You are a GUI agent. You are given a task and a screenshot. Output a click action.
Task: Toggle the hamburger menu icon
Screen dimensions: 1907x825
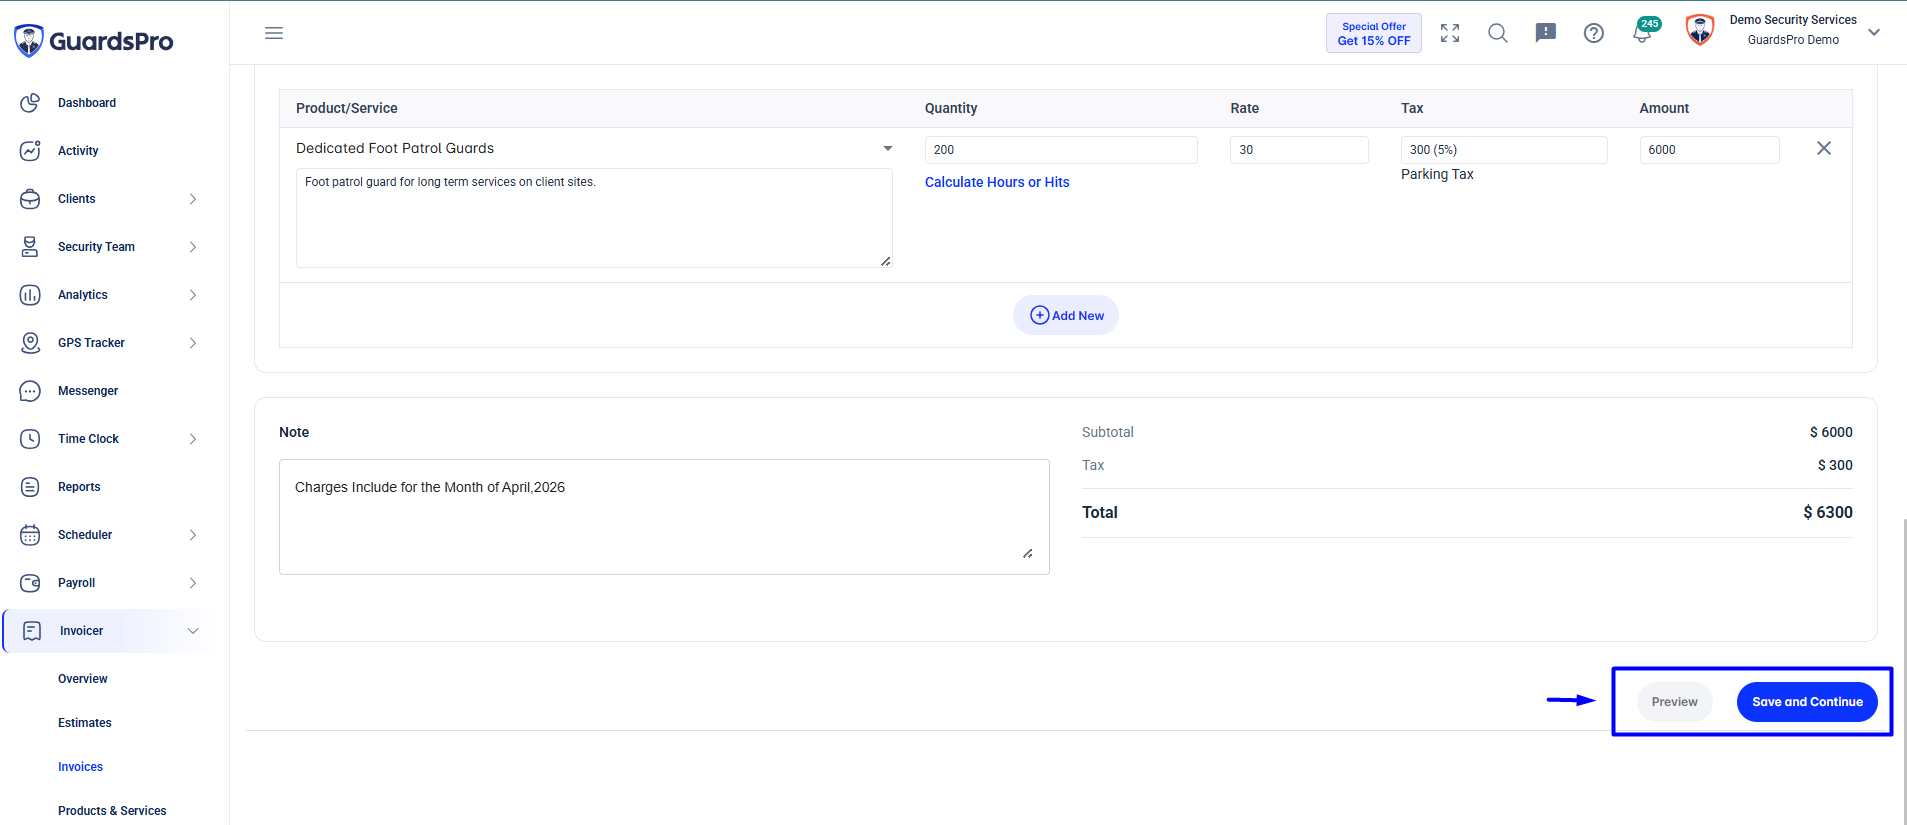[x=274, y=33]
